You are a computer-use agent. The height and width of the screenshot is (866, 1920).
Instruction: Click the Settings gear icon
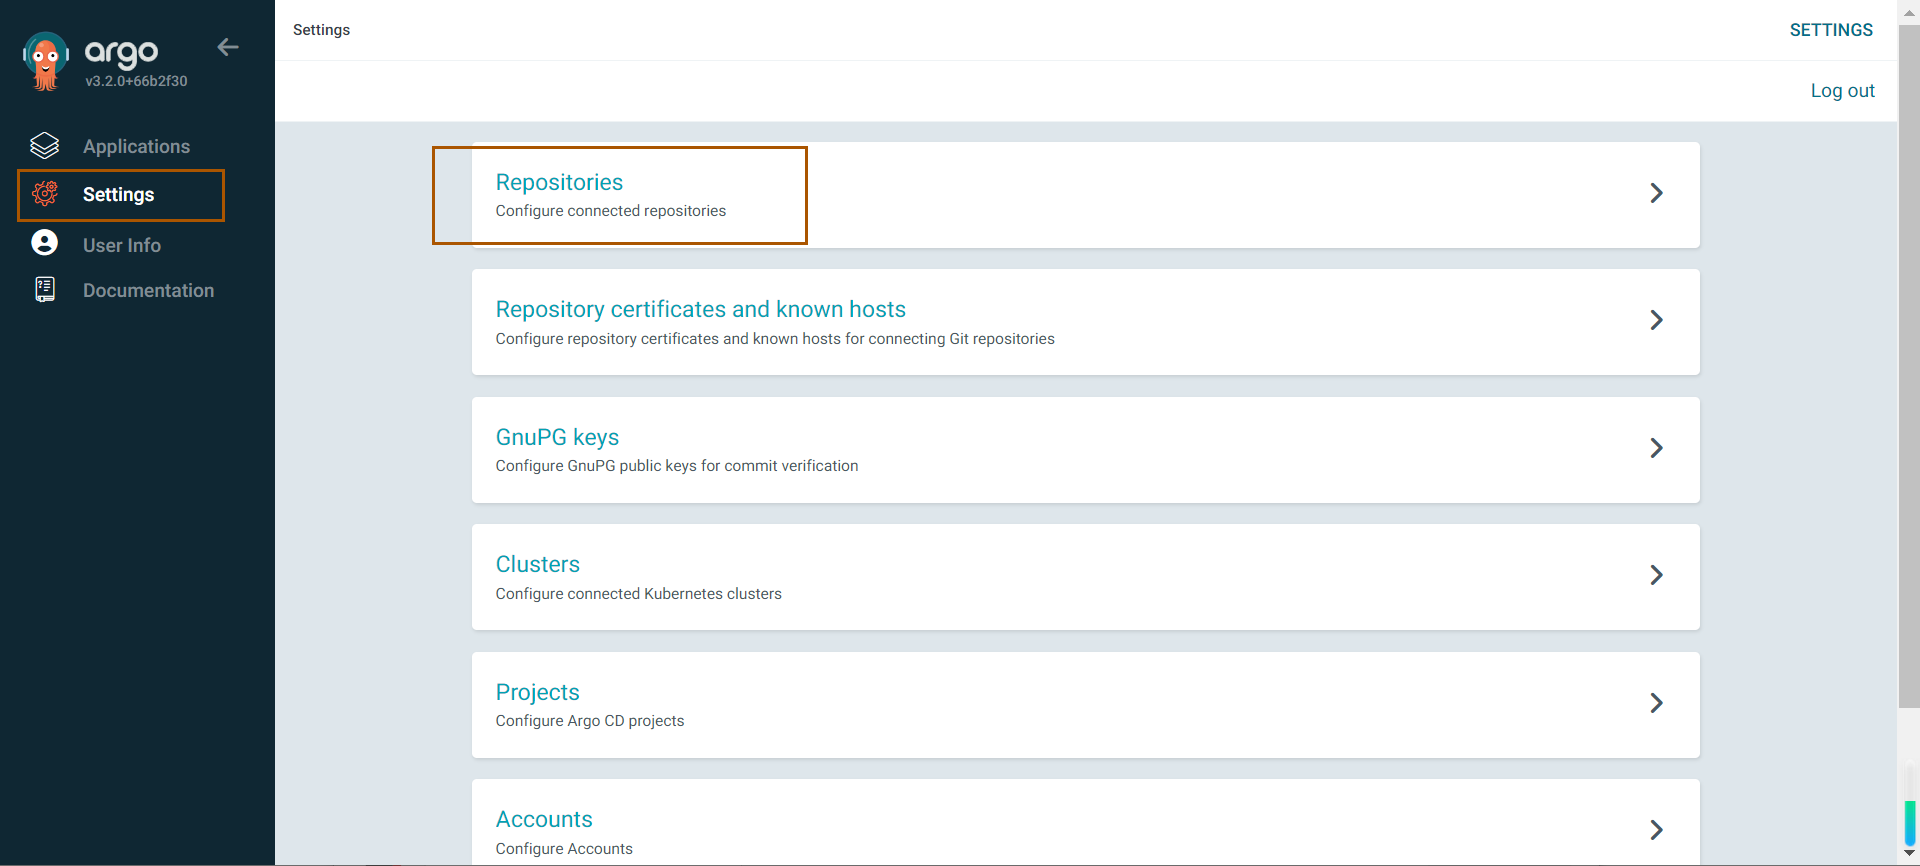[x=45, y=194]
